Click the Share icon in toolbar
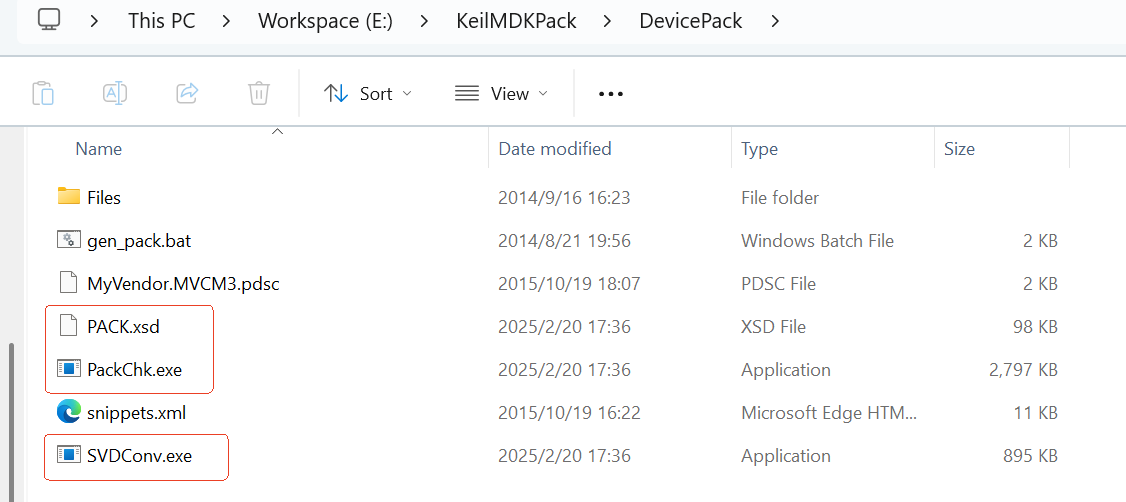This screenshot has width=1126, height=502. (x=187, y=93)
